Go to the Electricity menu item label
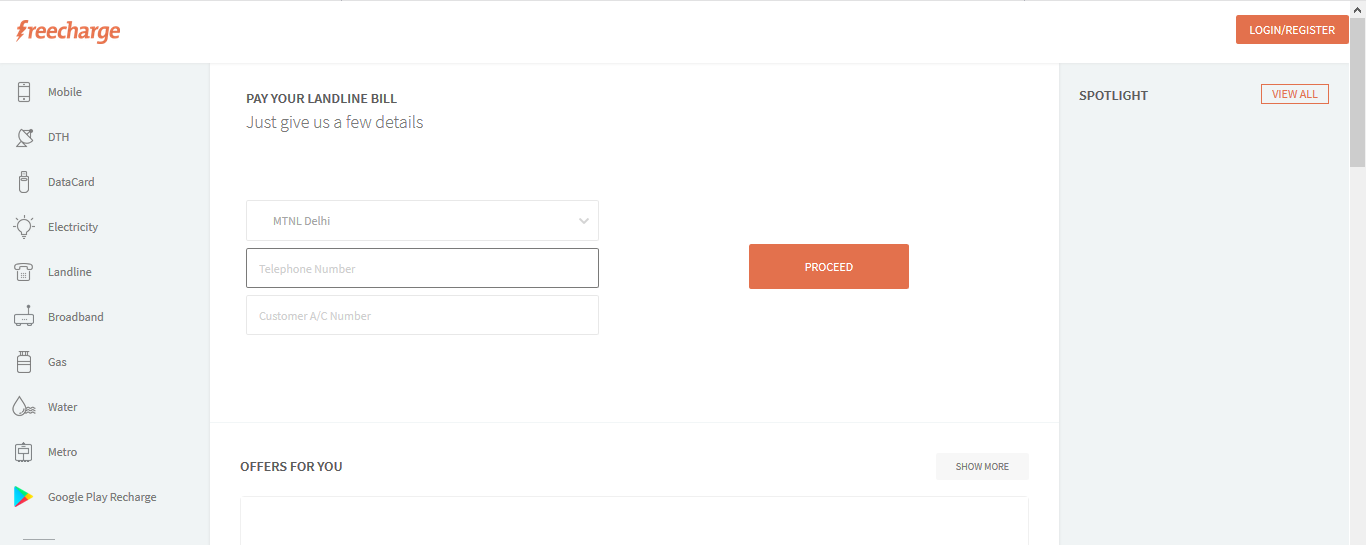This screenshot has width=1366, height=545. 73,227
